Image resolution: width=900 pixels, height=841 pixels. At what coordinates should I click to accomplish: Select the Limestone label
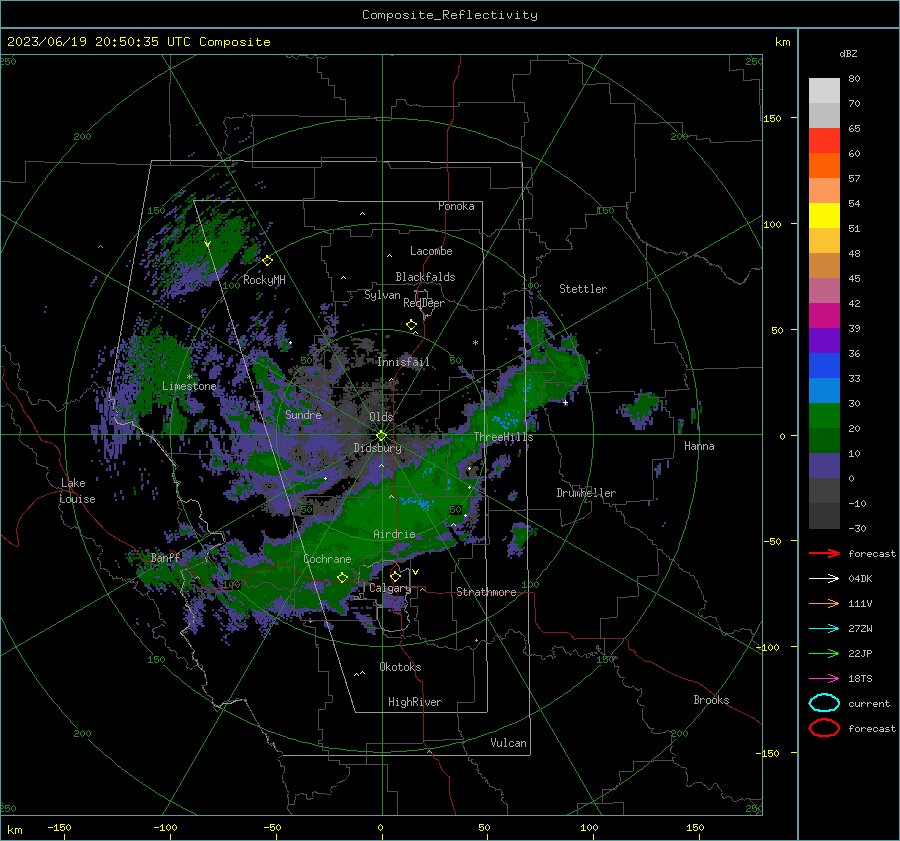coord(189,386)
